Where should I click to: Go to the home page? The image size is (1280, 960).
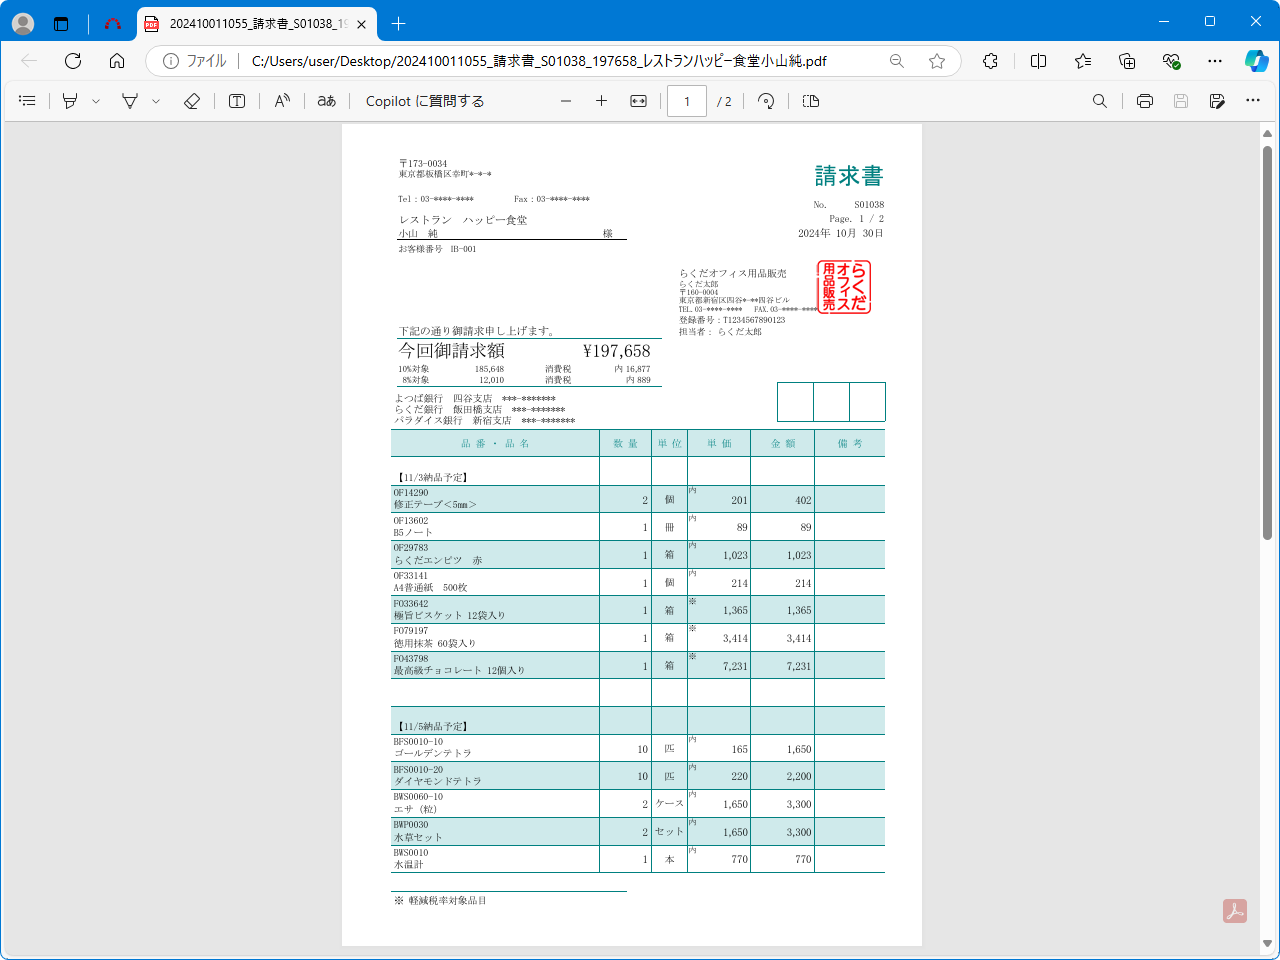(x=117, y=61)
